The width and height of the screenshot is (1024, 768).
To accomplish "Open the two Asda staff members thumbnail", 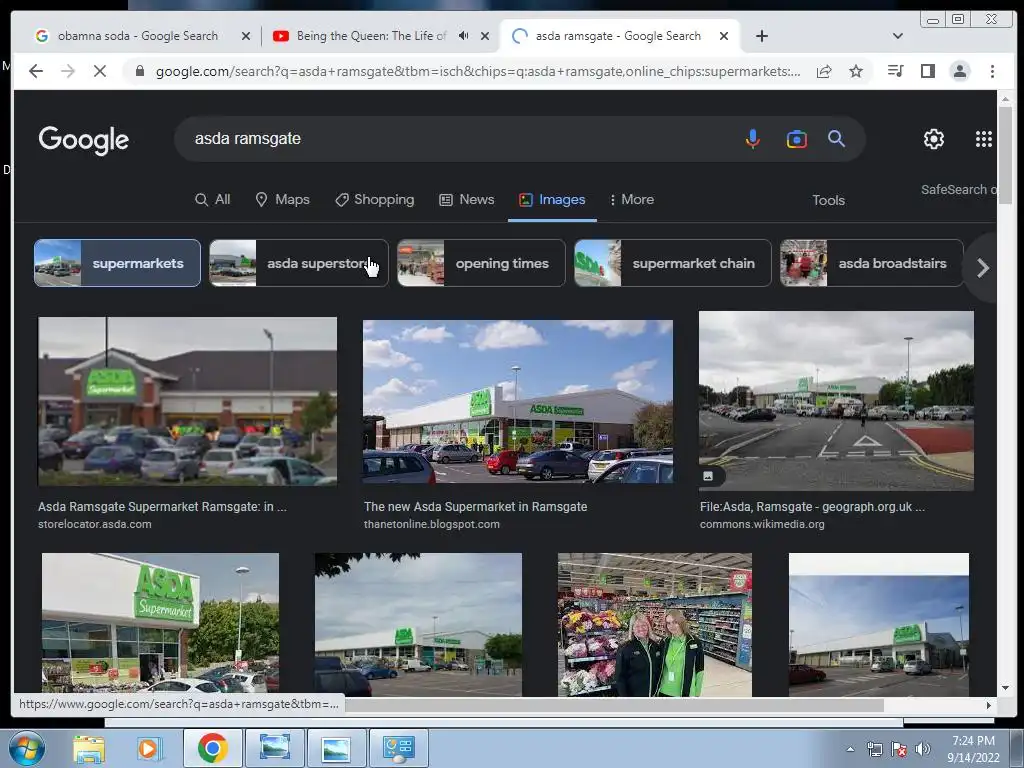I will (654, 624).
